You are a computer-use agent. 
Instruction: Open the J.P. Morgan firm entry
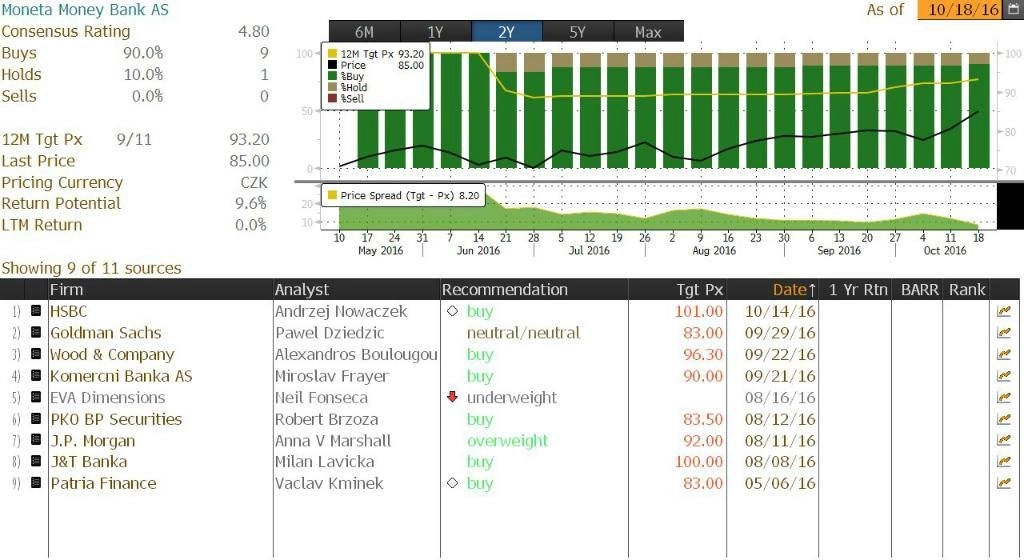point(92,441)
